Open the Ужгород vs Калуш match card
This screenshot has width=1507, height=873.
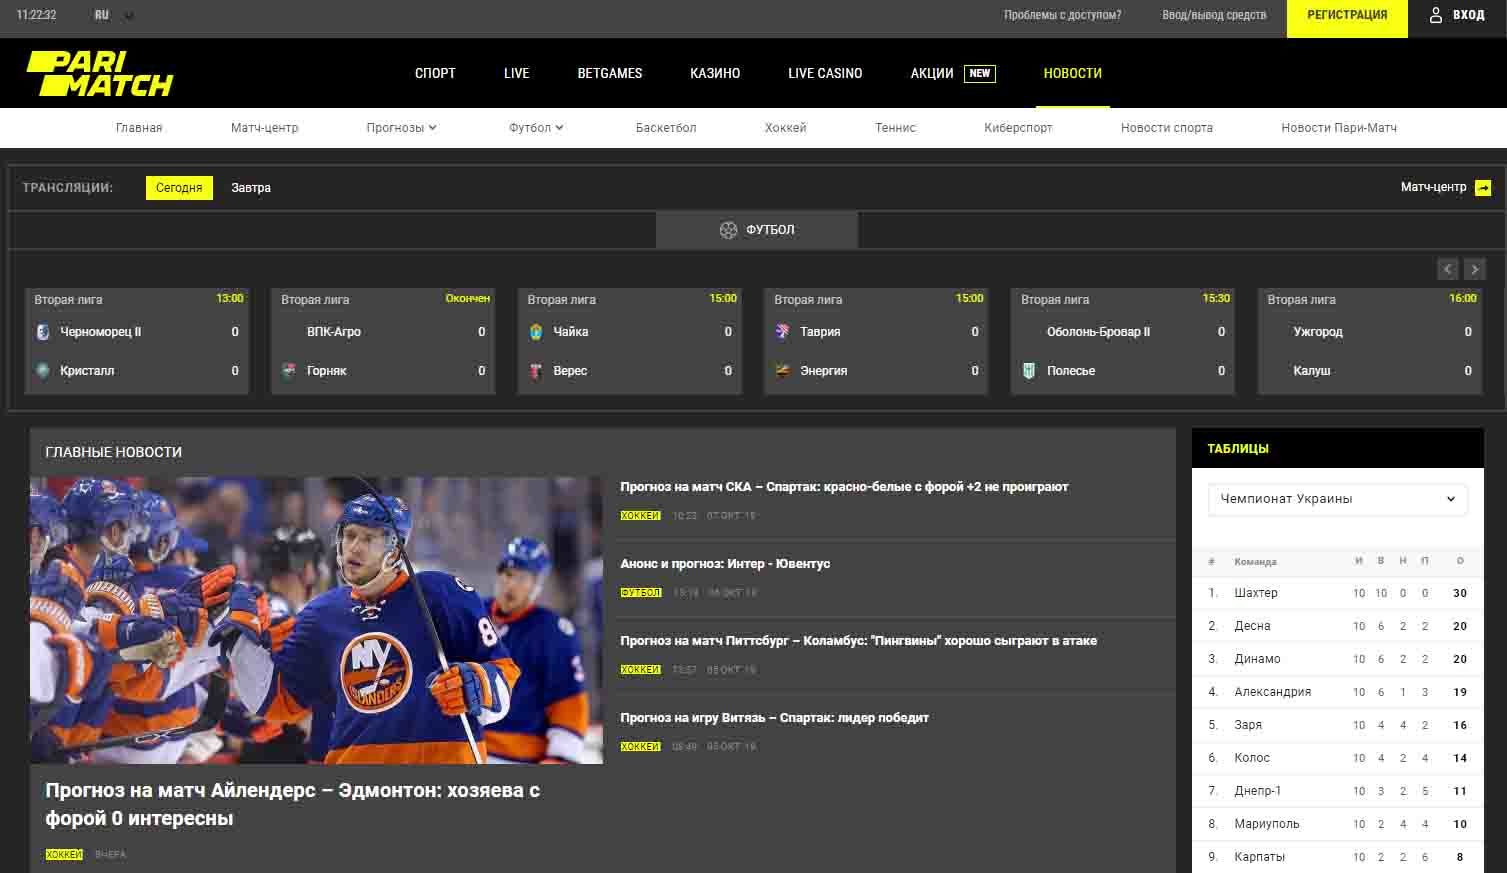coord(1370,341)
